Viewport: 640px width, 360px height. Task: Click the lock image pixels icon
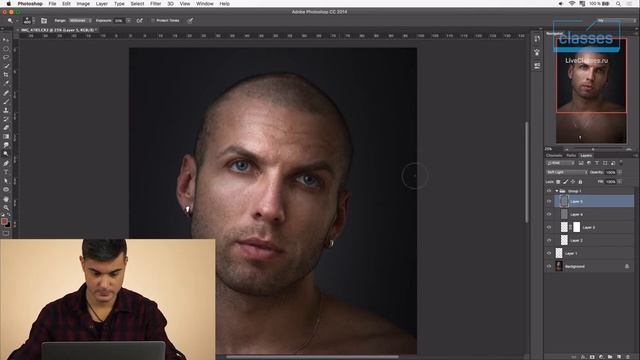point(566,182)
